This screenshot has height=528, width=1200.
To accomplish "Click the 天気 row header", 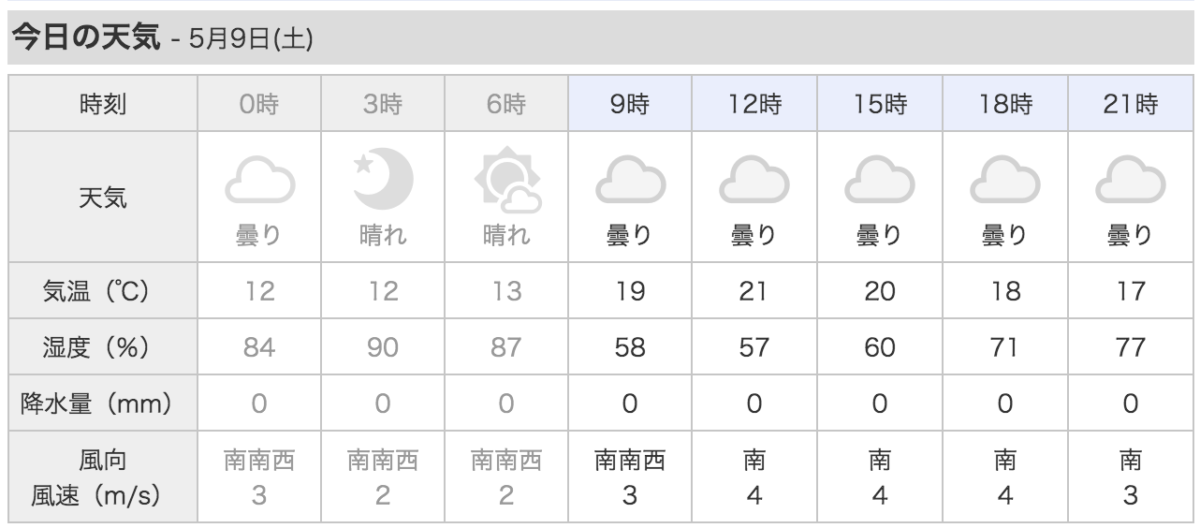I will (103, 197).
